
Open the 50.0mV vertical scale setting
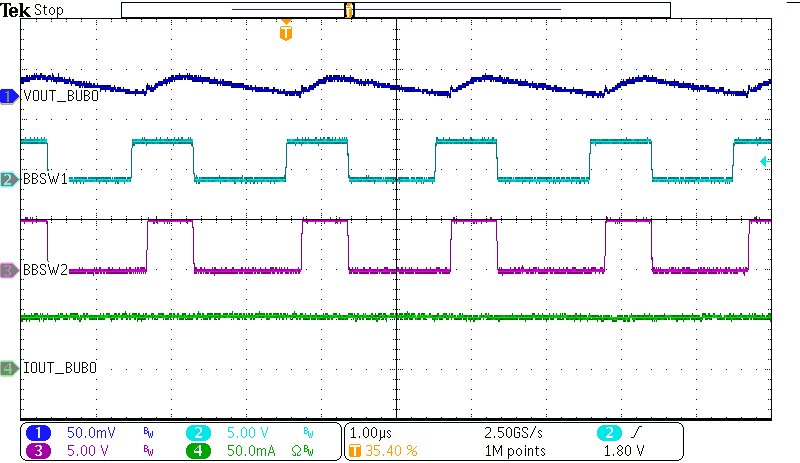pyautogui.click(x=89, y=432)
